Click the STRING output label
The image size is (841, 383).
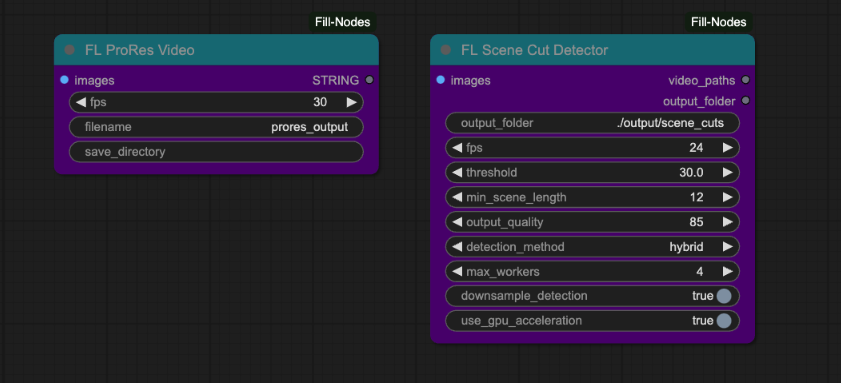336,80
